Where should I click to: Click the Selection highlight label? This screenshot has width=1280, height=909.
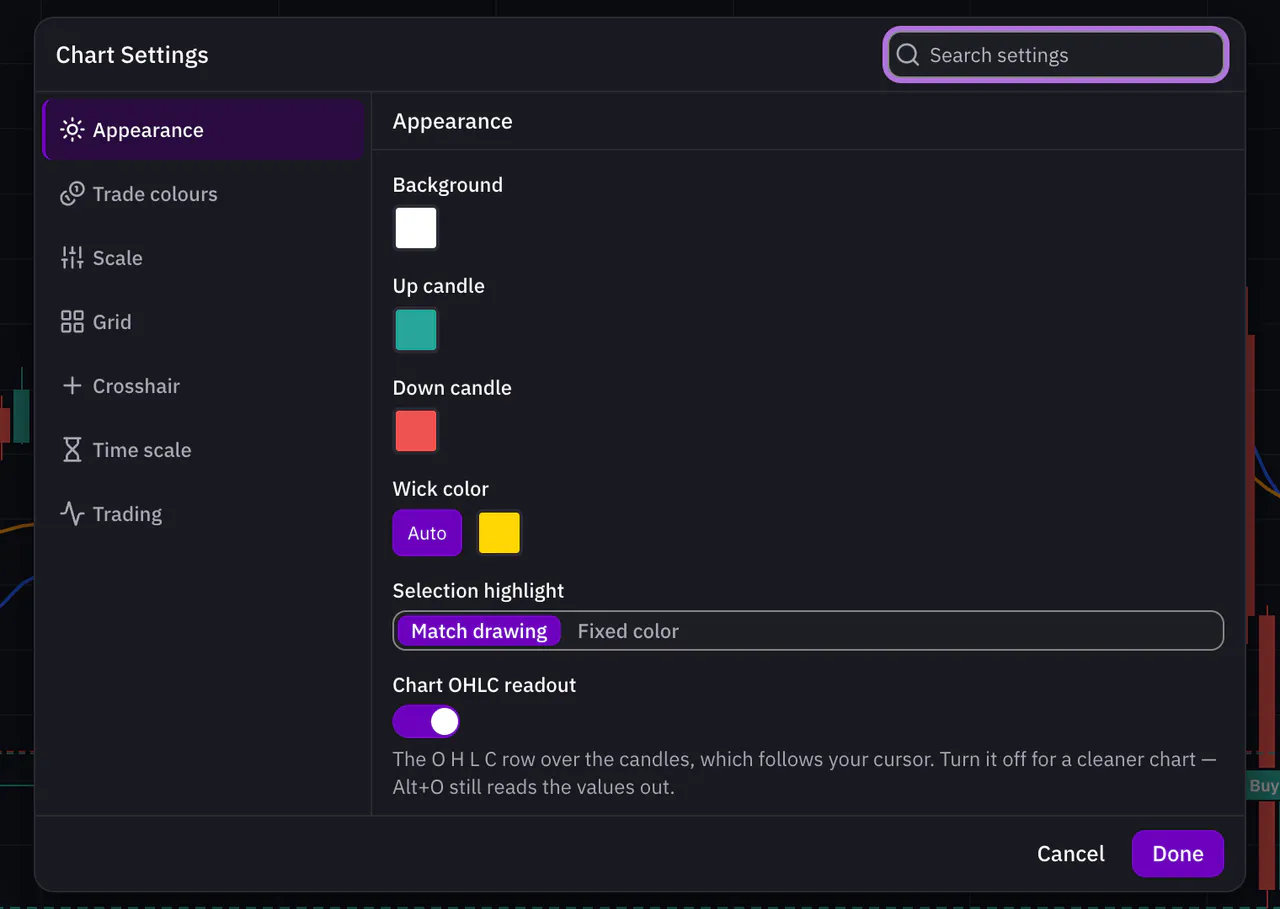coord(478,590)
